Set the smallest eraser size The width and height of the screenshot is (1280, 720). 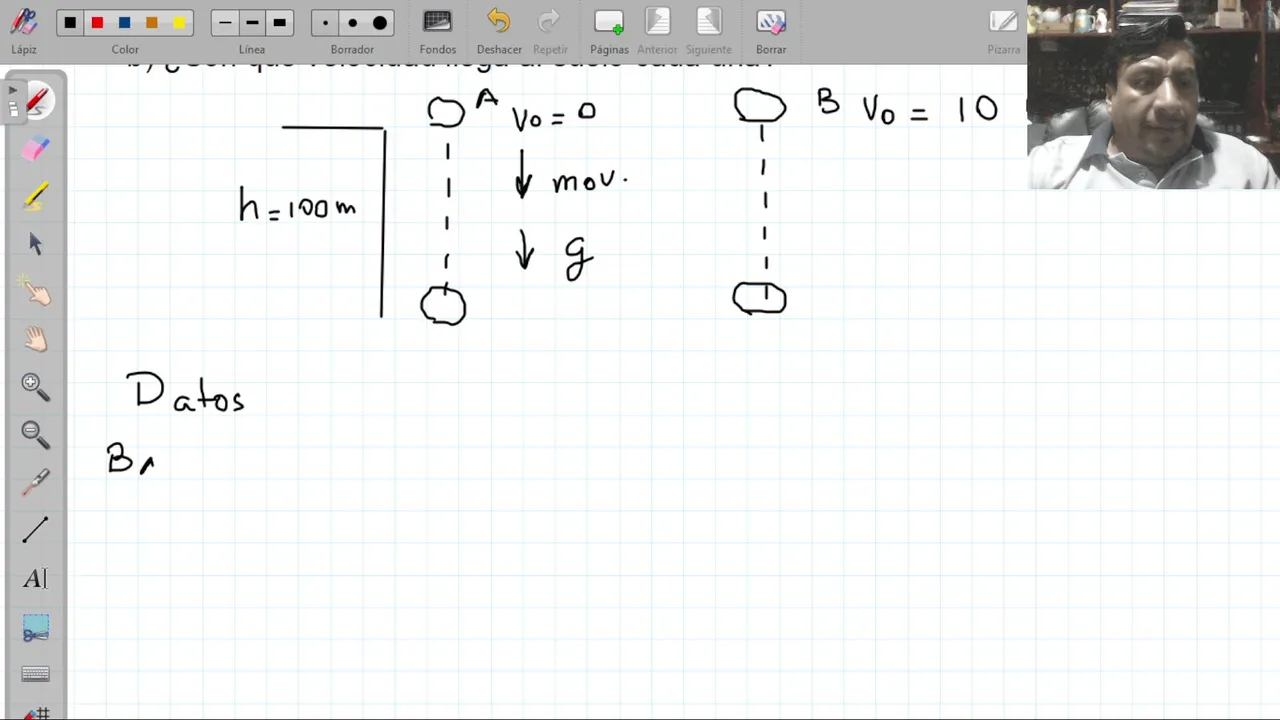coord(325,23)
